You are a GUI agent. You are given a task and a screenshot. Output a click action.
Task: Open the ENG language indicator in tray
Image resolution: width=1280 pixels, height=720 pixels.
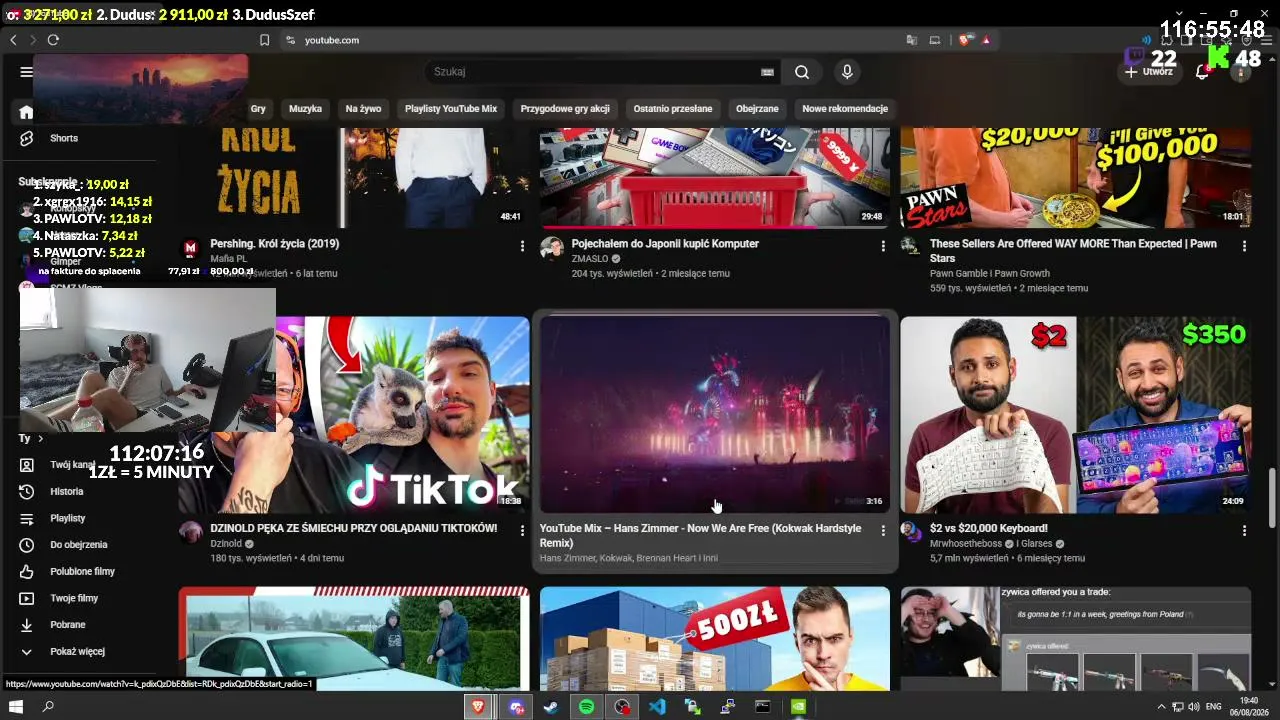[1213, 707]
